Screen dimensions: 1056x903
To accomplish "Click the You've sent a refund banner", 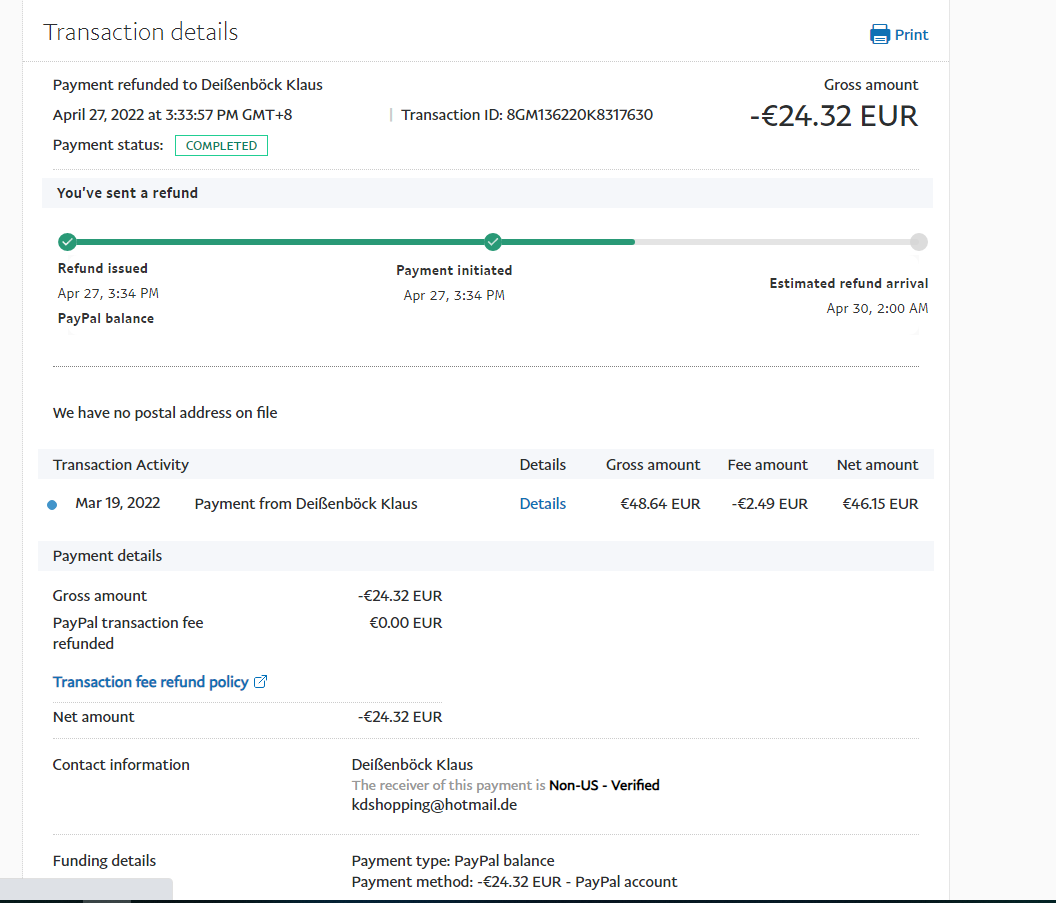I will tap(127, 193).
